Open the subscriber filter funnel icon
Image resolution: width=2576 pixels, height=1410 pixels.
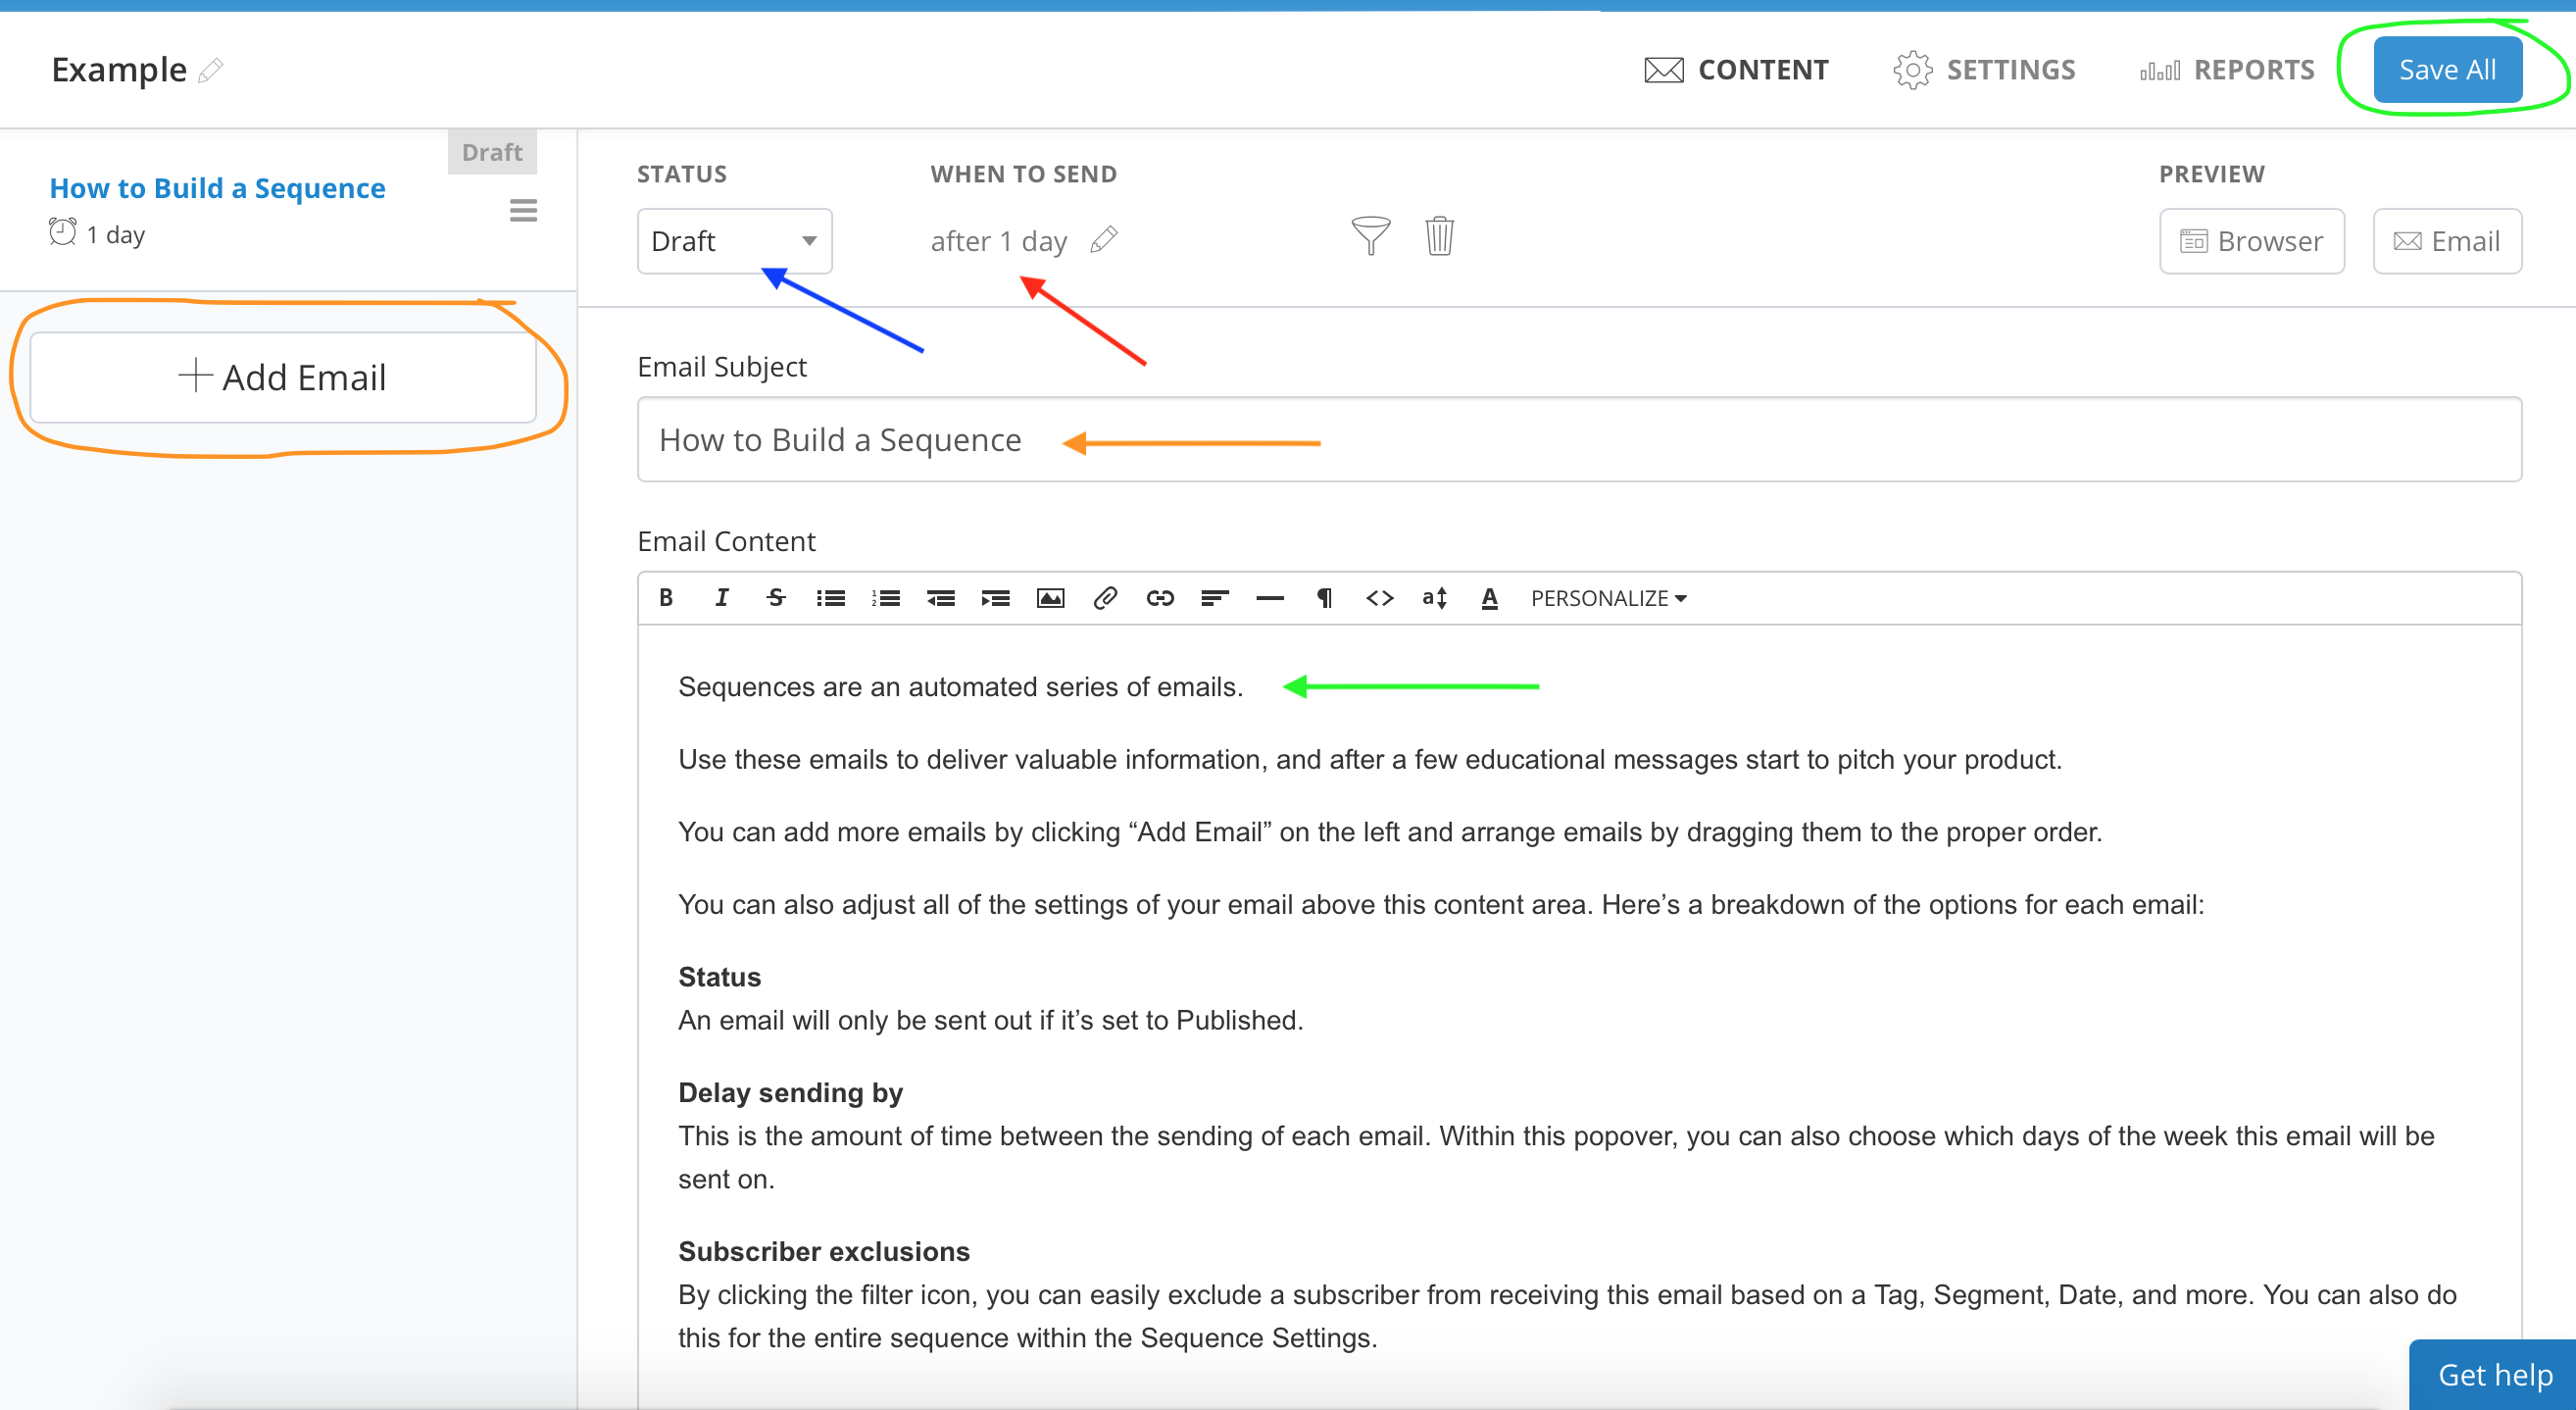[1370, 237]
